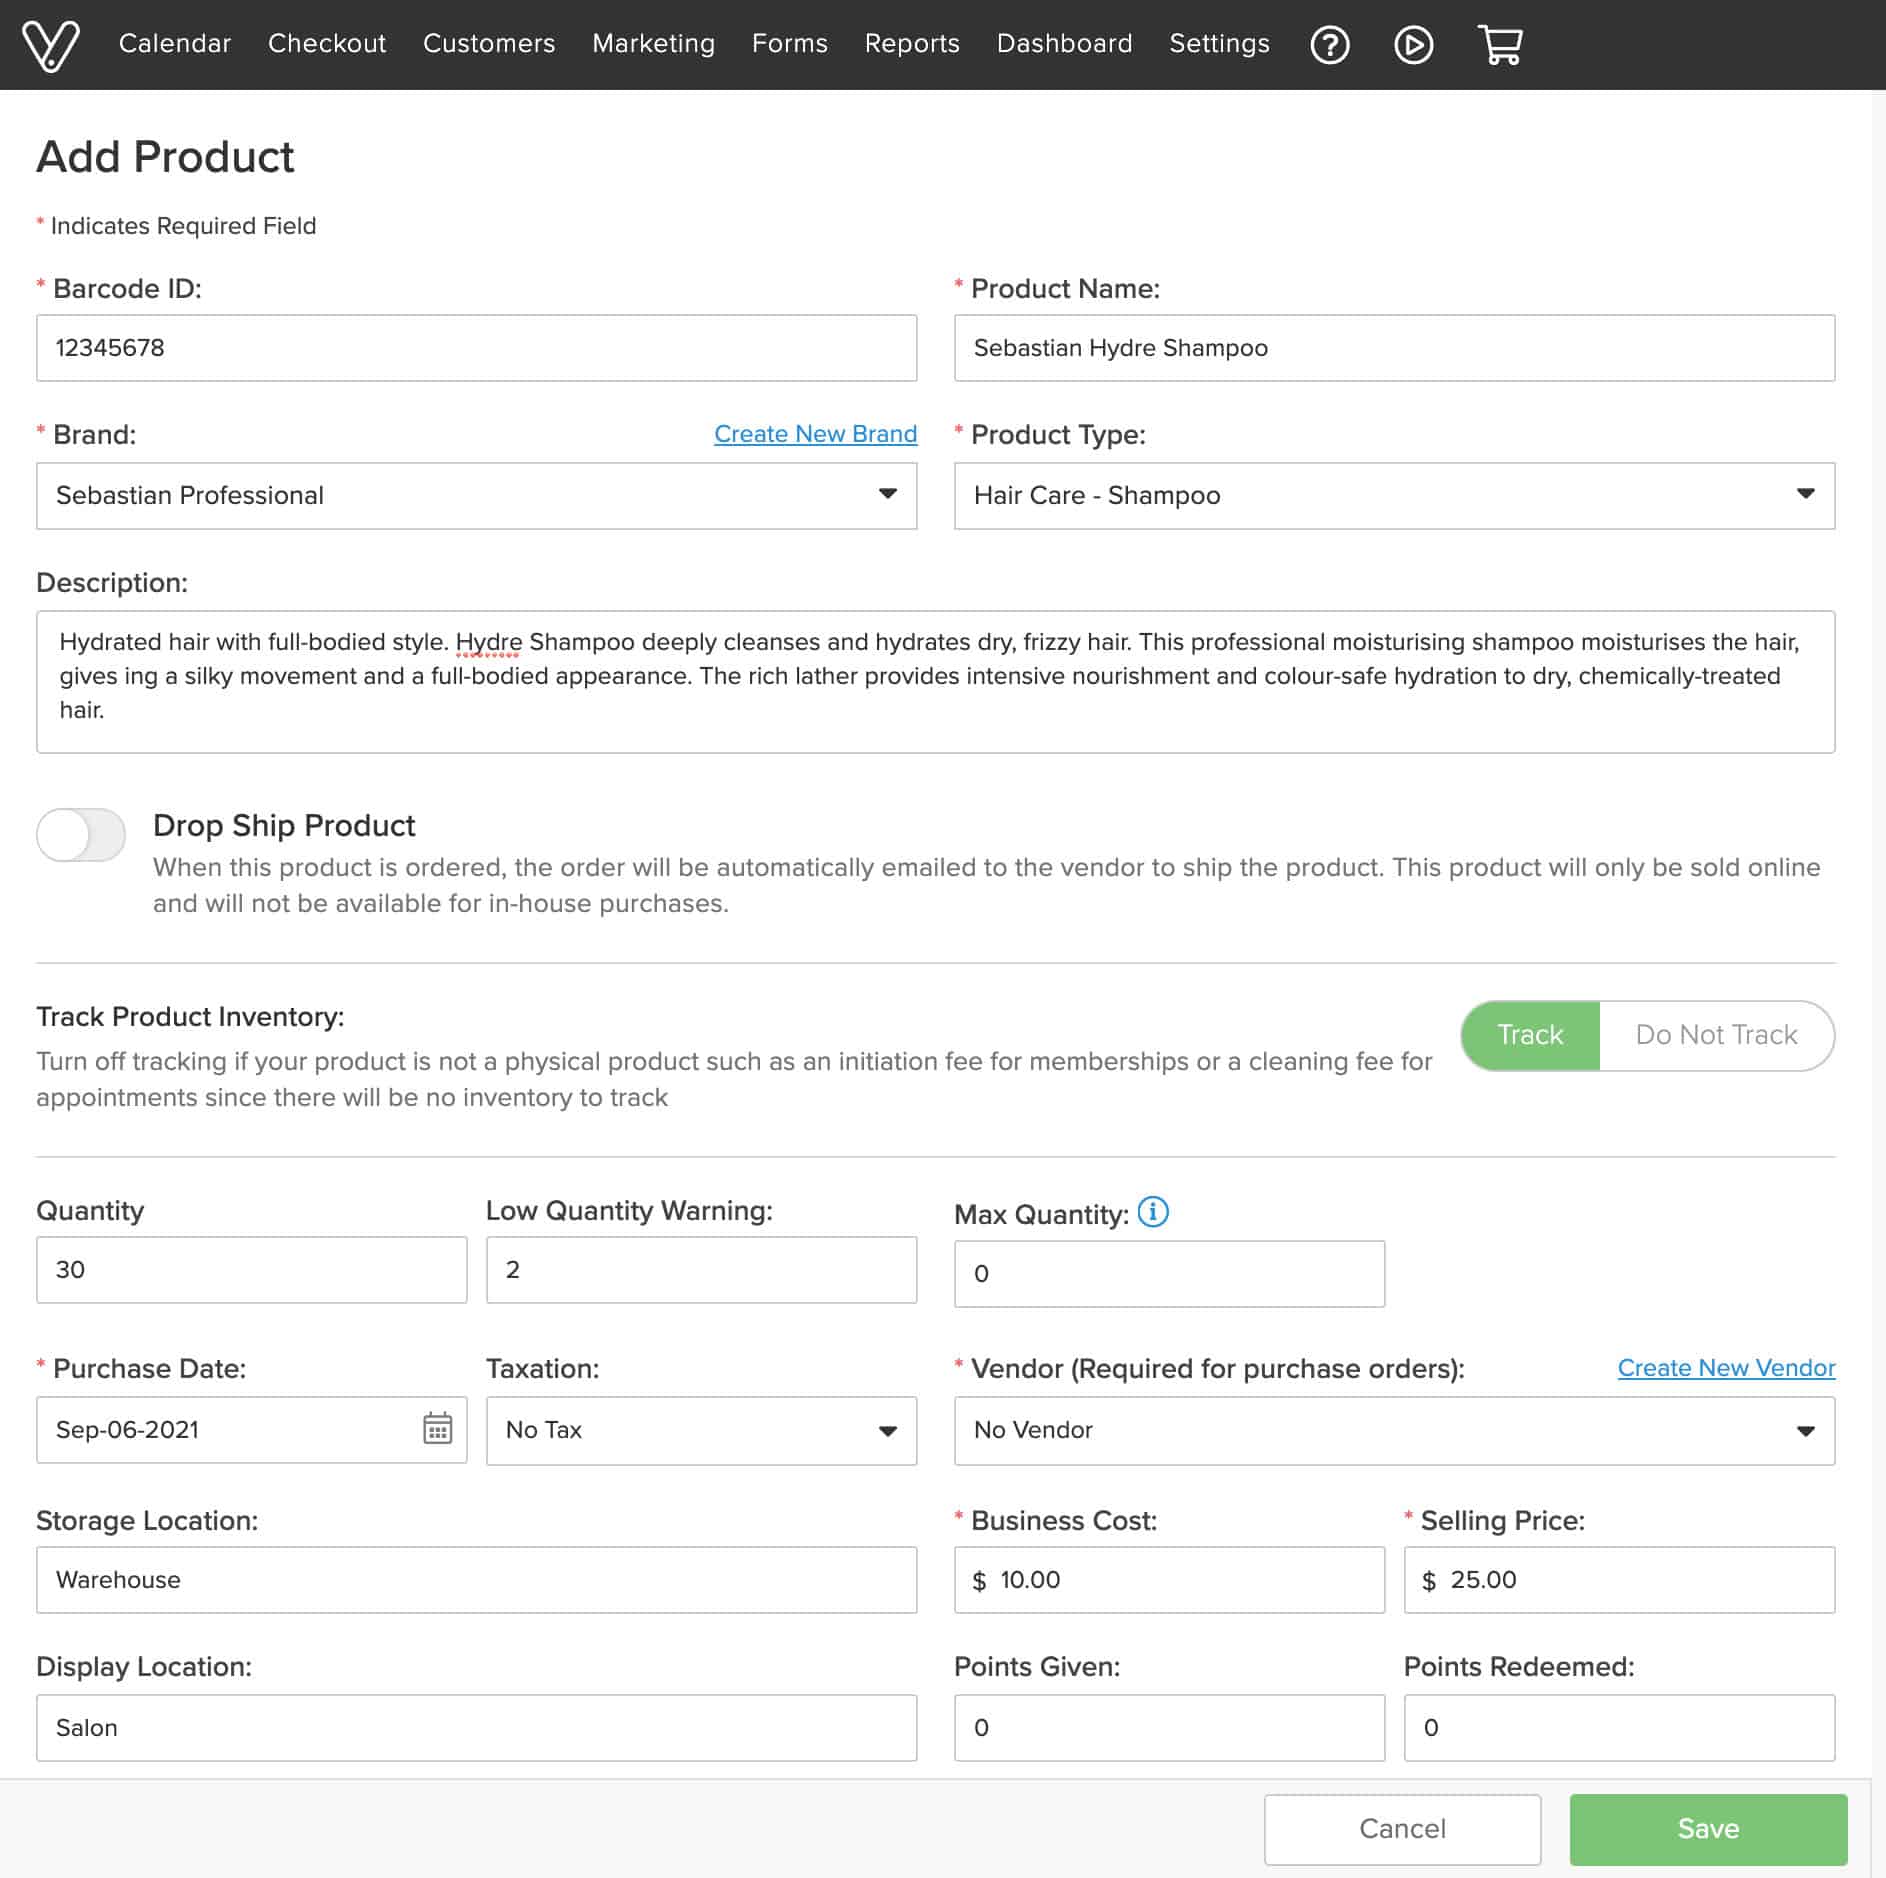Click the Purchase Date field

tap(252, 1430)
